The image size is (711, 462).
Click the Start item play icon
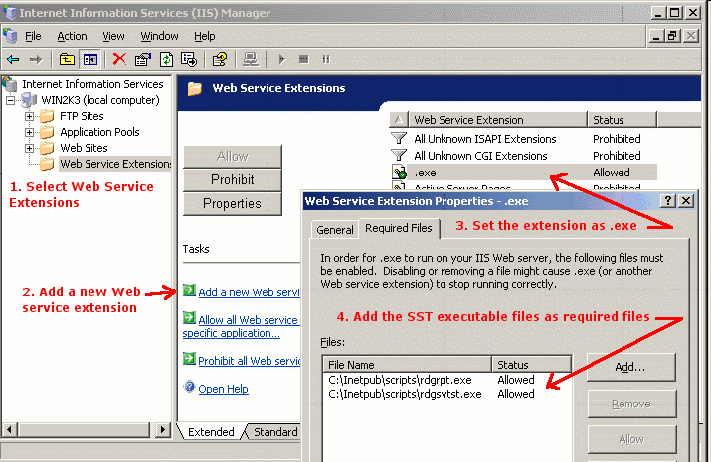click(x=282, y=59)
